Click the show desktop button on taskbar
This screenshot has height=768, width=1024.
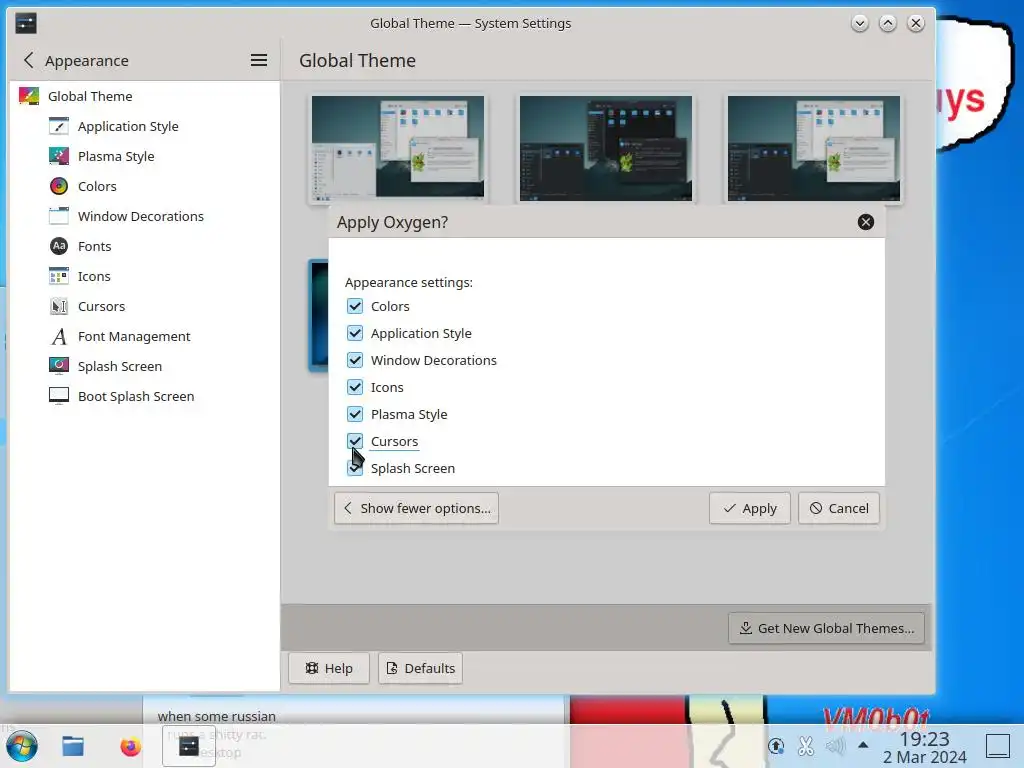997,746
